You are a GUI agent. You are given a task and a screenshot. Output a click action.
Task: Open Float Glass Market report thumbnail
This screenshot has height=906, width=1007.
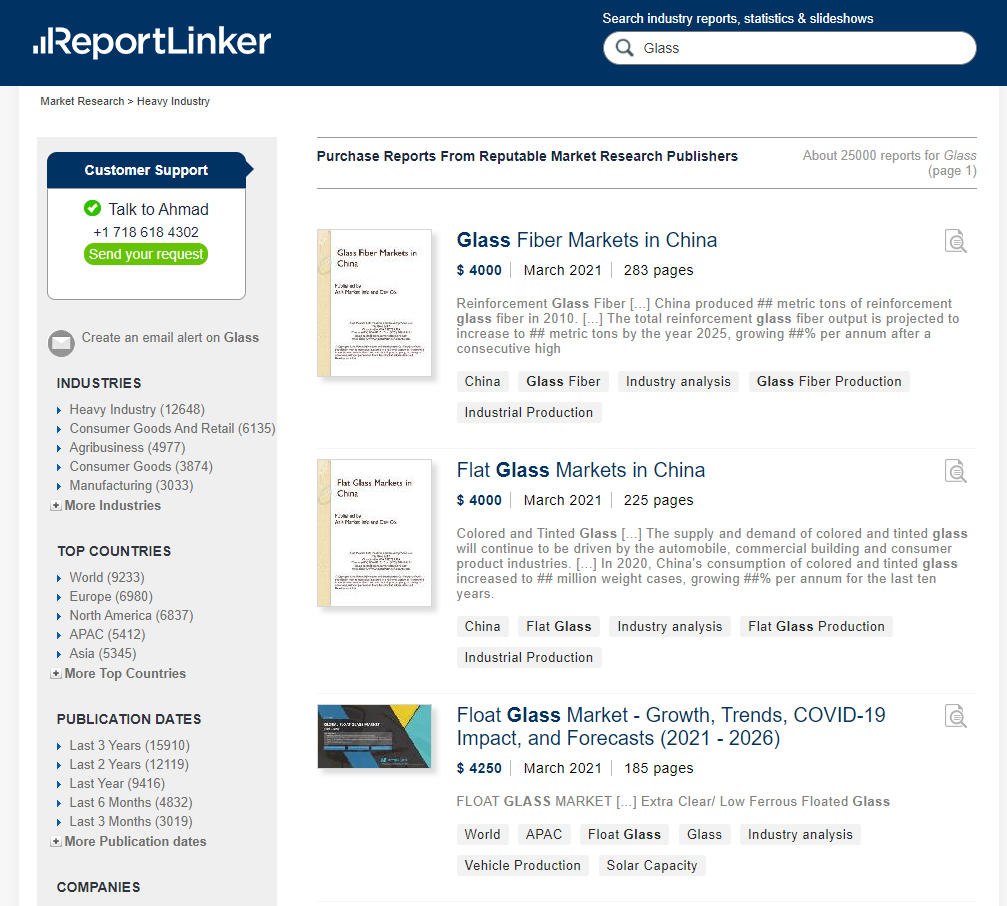pos(374,736)
